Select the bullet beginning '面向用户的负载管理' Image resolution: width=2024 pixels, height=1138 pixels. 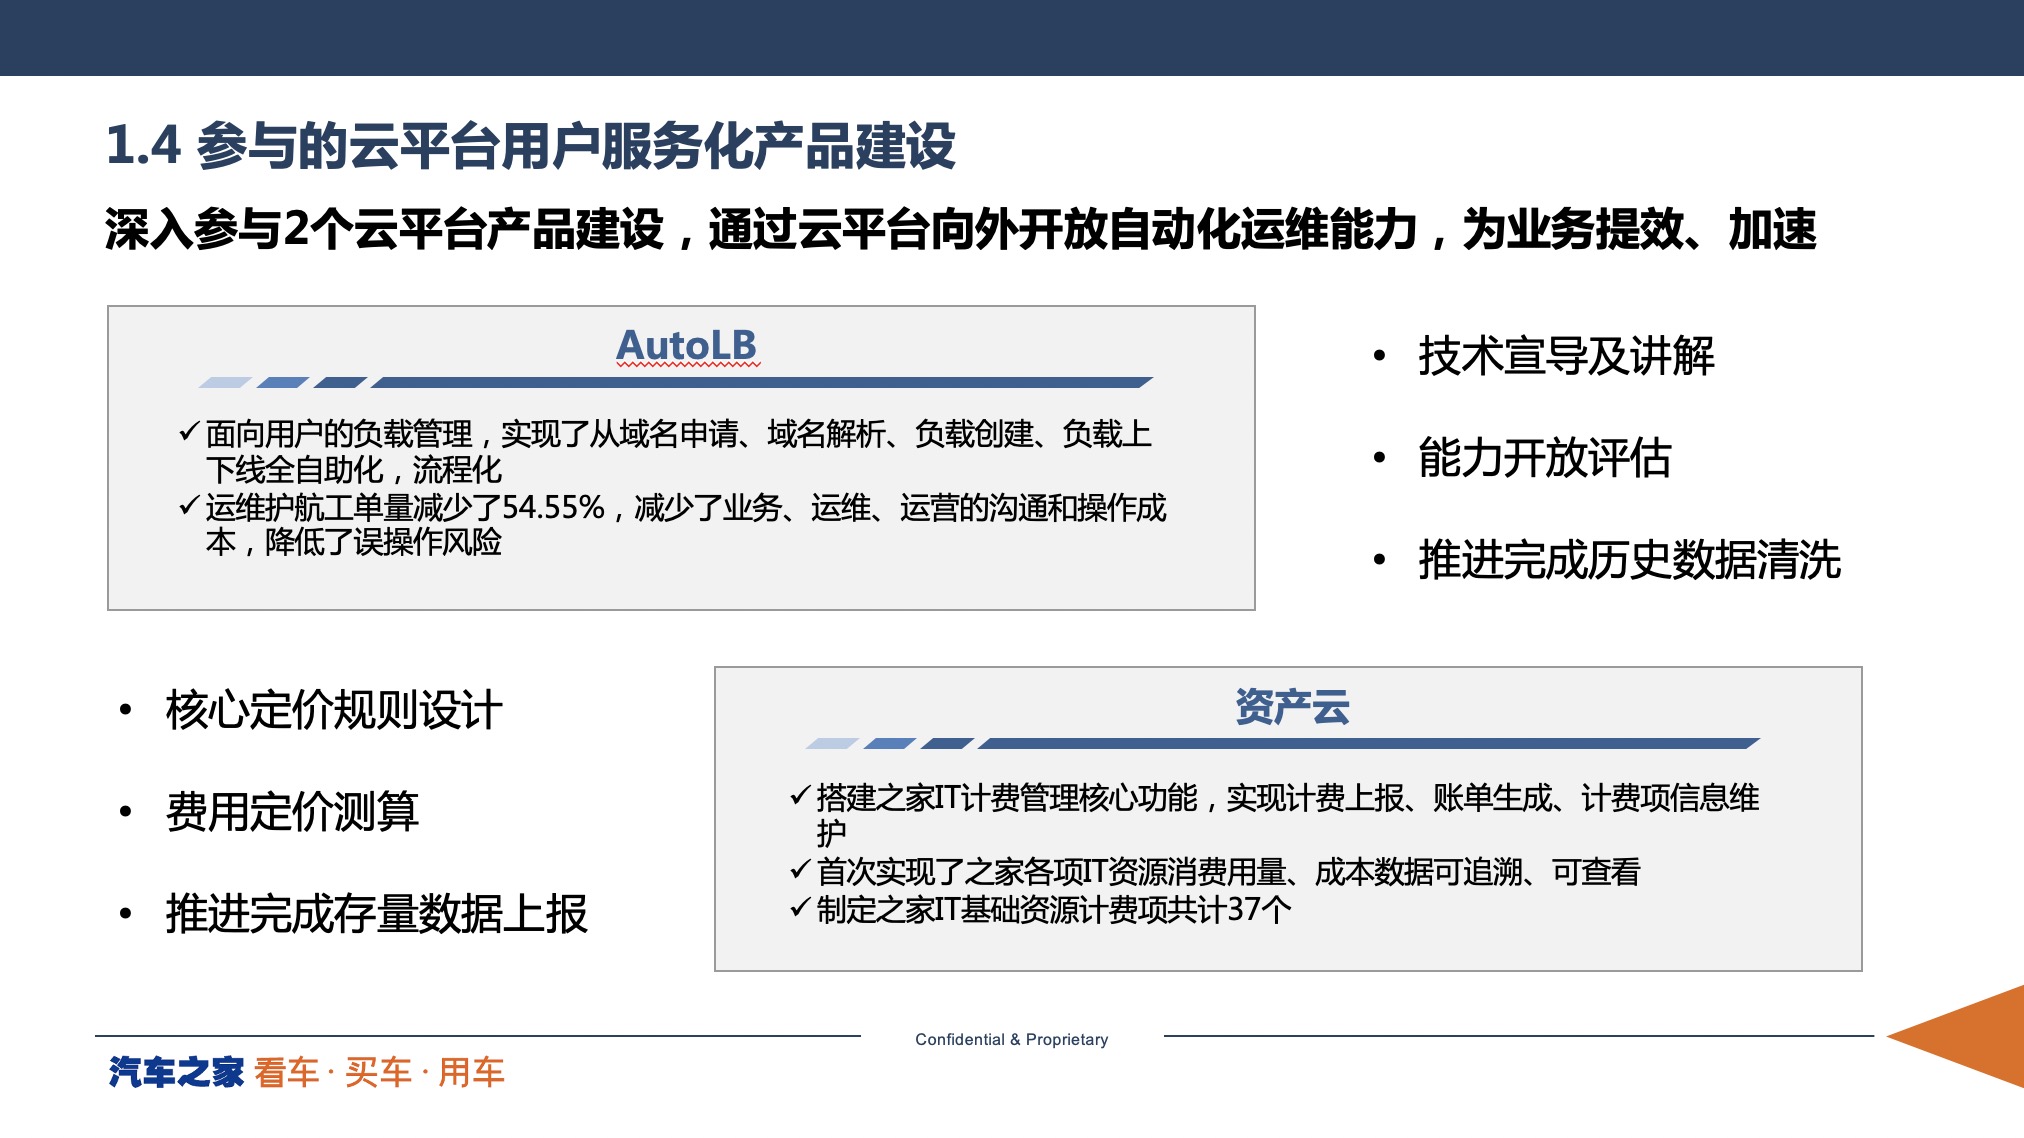[x=665, y=451]
